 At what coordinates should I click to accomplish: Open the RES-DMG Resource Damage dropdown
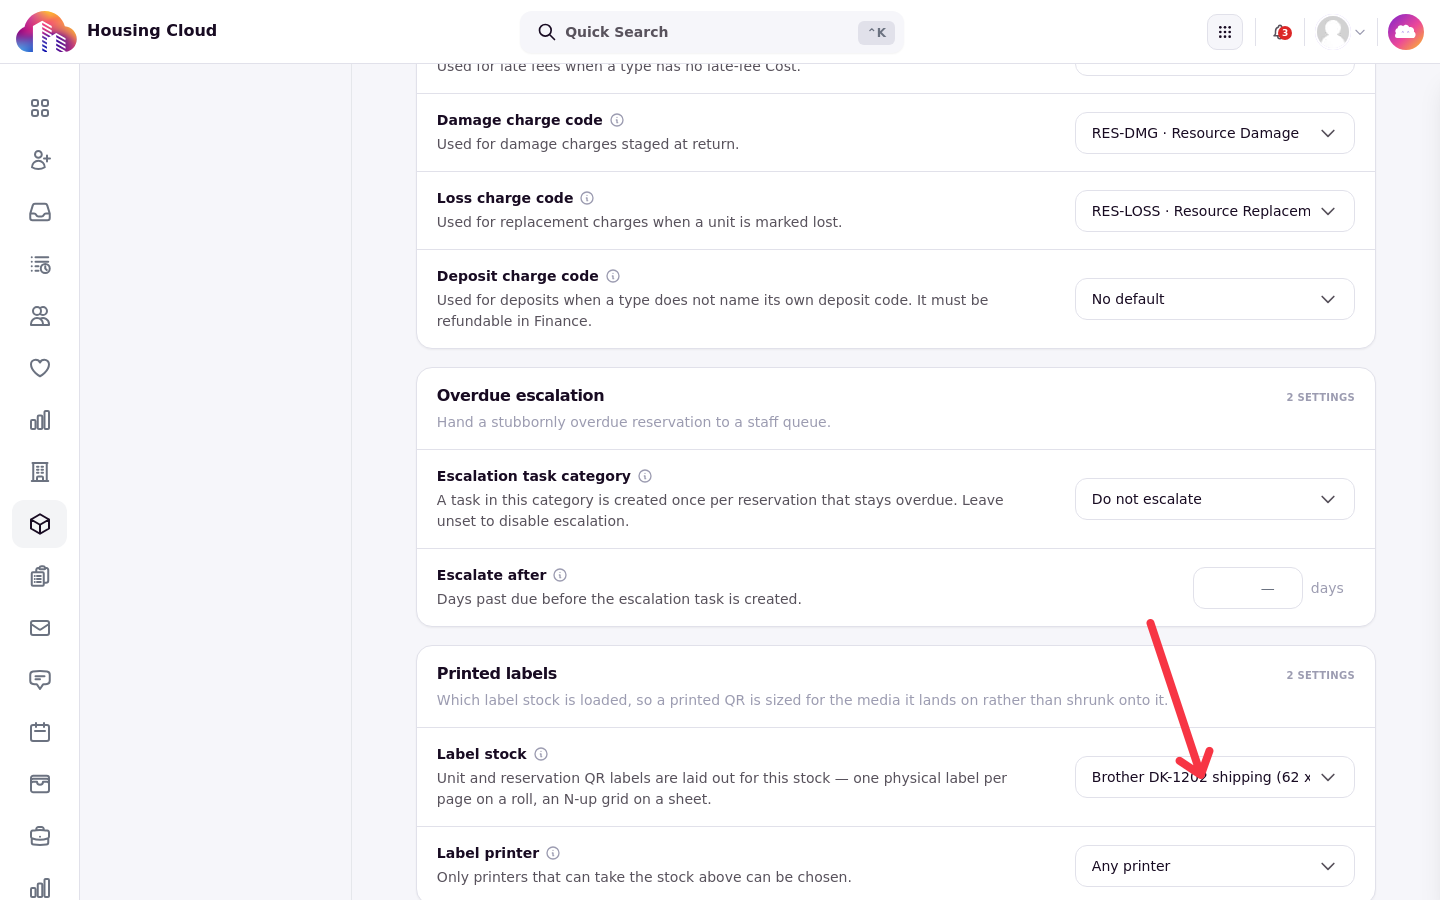[1215, 133]
